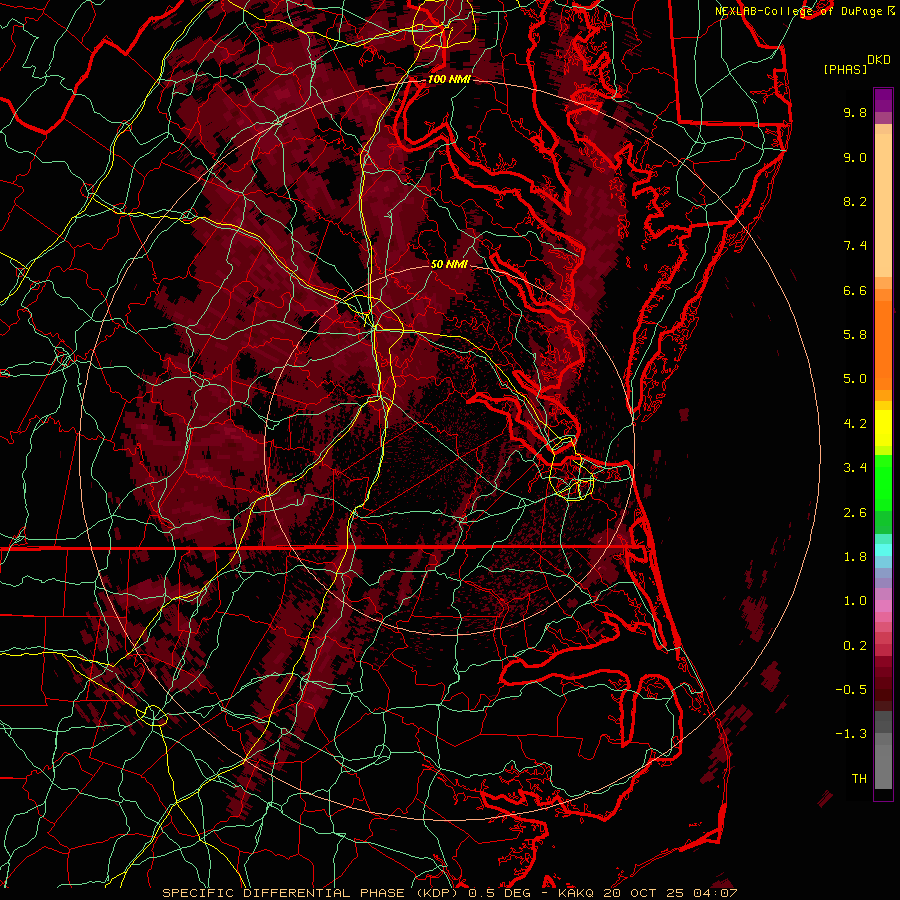Click the 20 OCT 25 date text
The width and height of the screenshot is (900, 900).
643,893
